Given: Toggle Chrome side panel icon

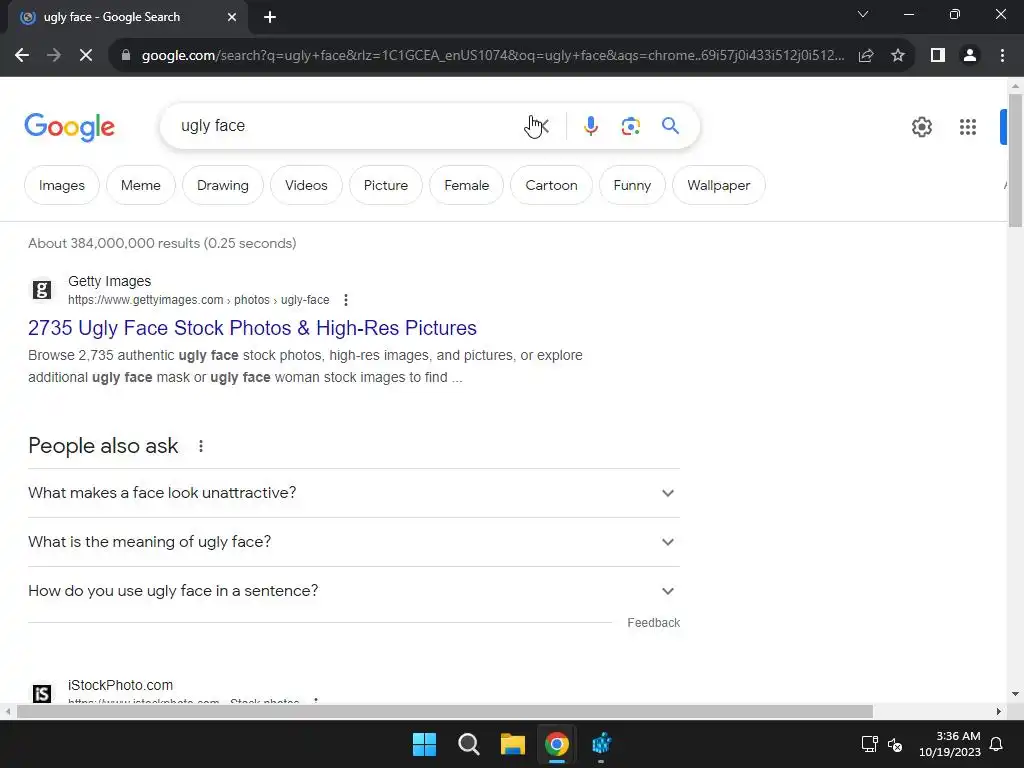Looking at the screenshot, I should click(x=938, y=56).
